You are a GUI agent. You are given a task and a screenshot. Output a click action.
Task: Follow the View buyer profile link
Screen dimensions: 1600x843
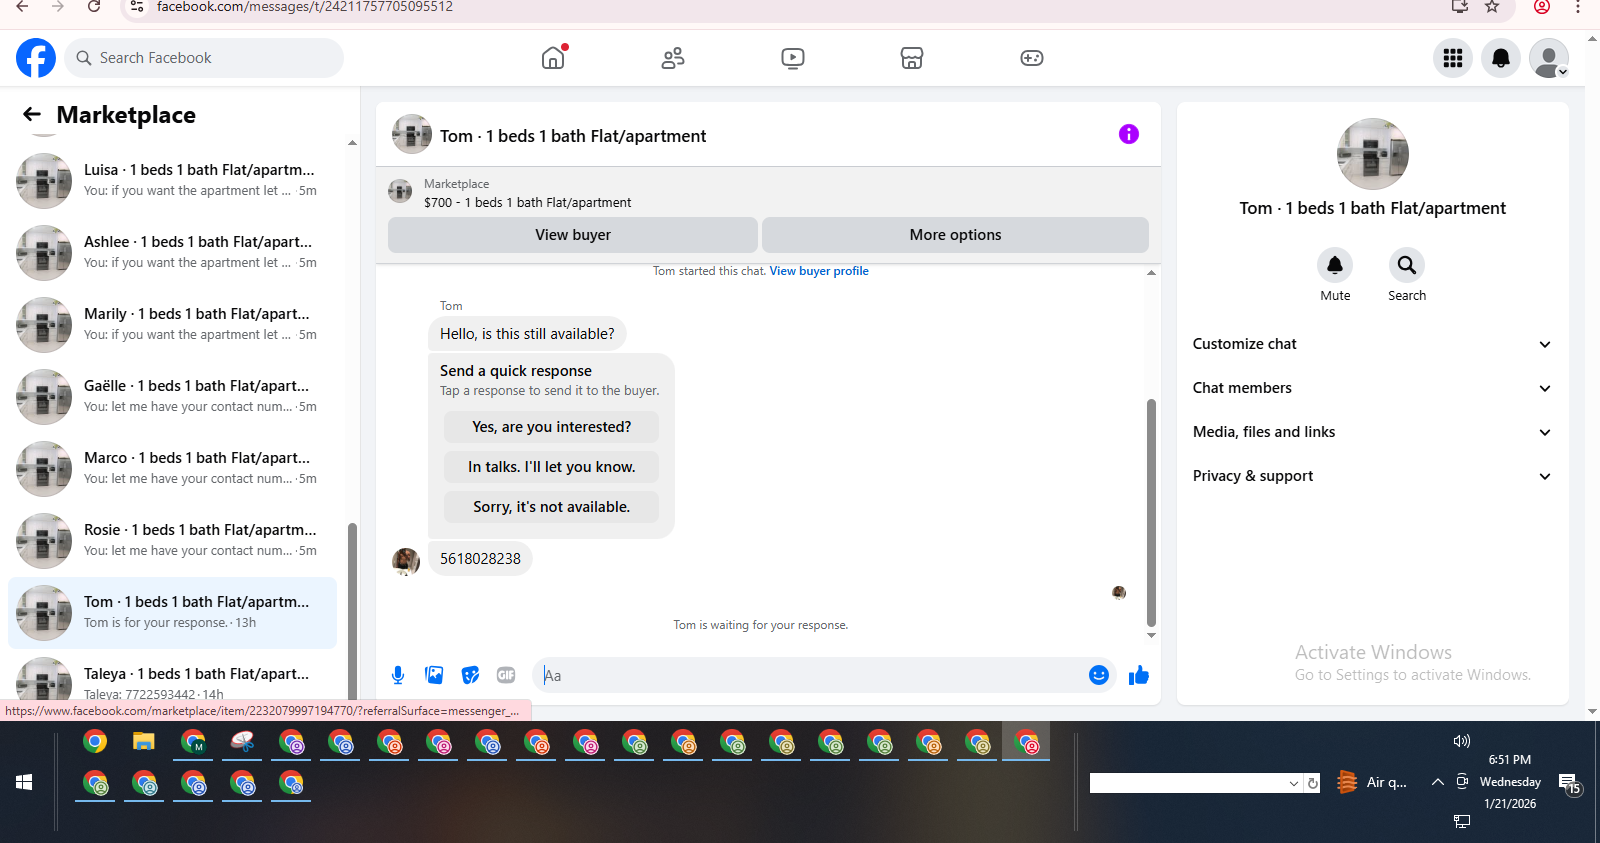[819, 271]
